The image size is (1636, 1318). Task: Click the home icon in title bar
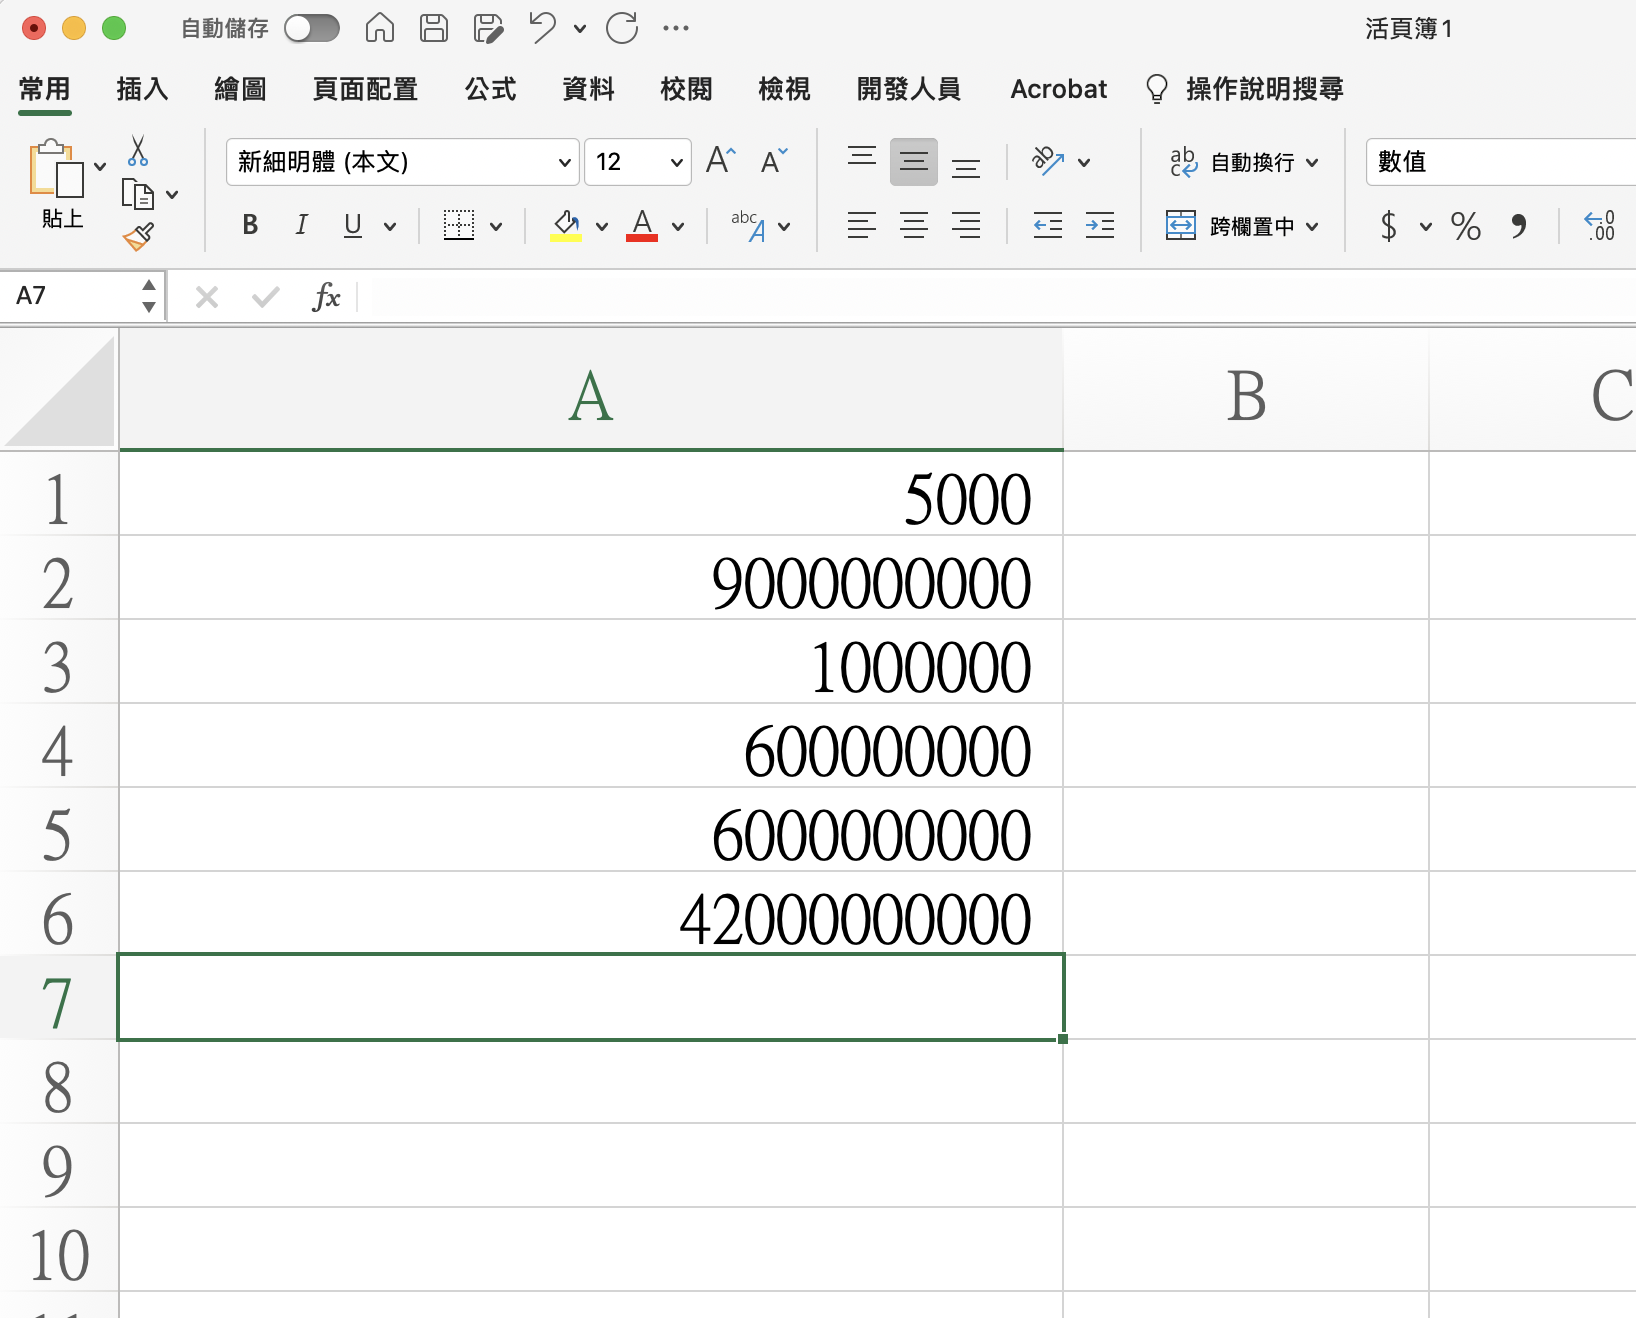(379, 28)
